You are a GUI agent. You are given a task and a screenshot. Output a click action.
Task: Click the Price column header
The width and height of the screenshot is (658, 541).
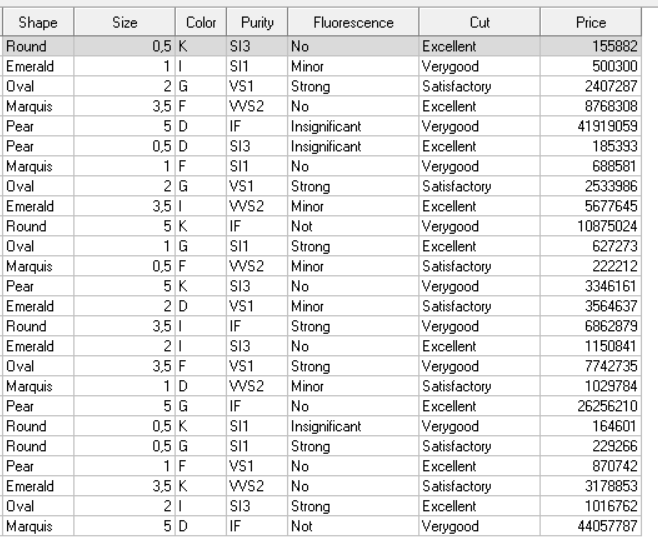591,22
